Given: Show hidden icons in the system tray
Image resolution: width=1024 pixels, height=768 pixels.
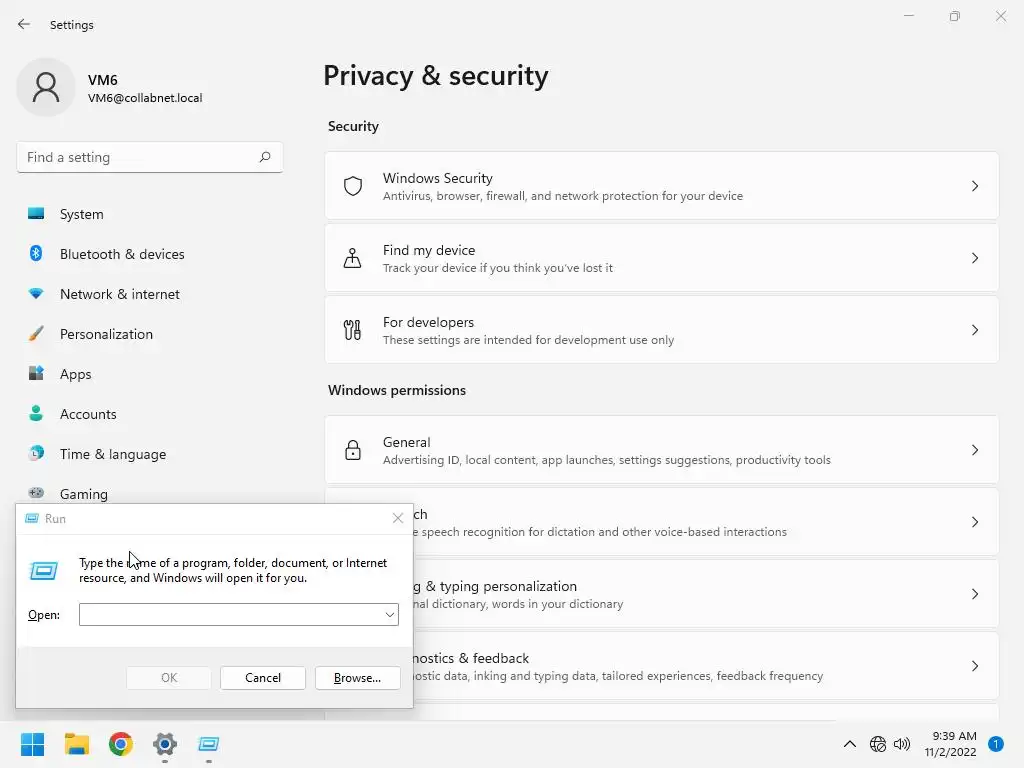Looking at the screenshot, I should pos(850,744).
